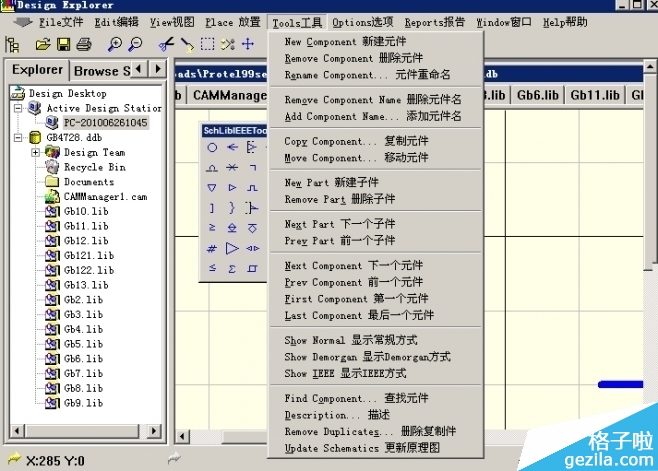Click the Zoom Out magnifier icon
This screenshot has width=658, height=471.
[x=135, y=44]
